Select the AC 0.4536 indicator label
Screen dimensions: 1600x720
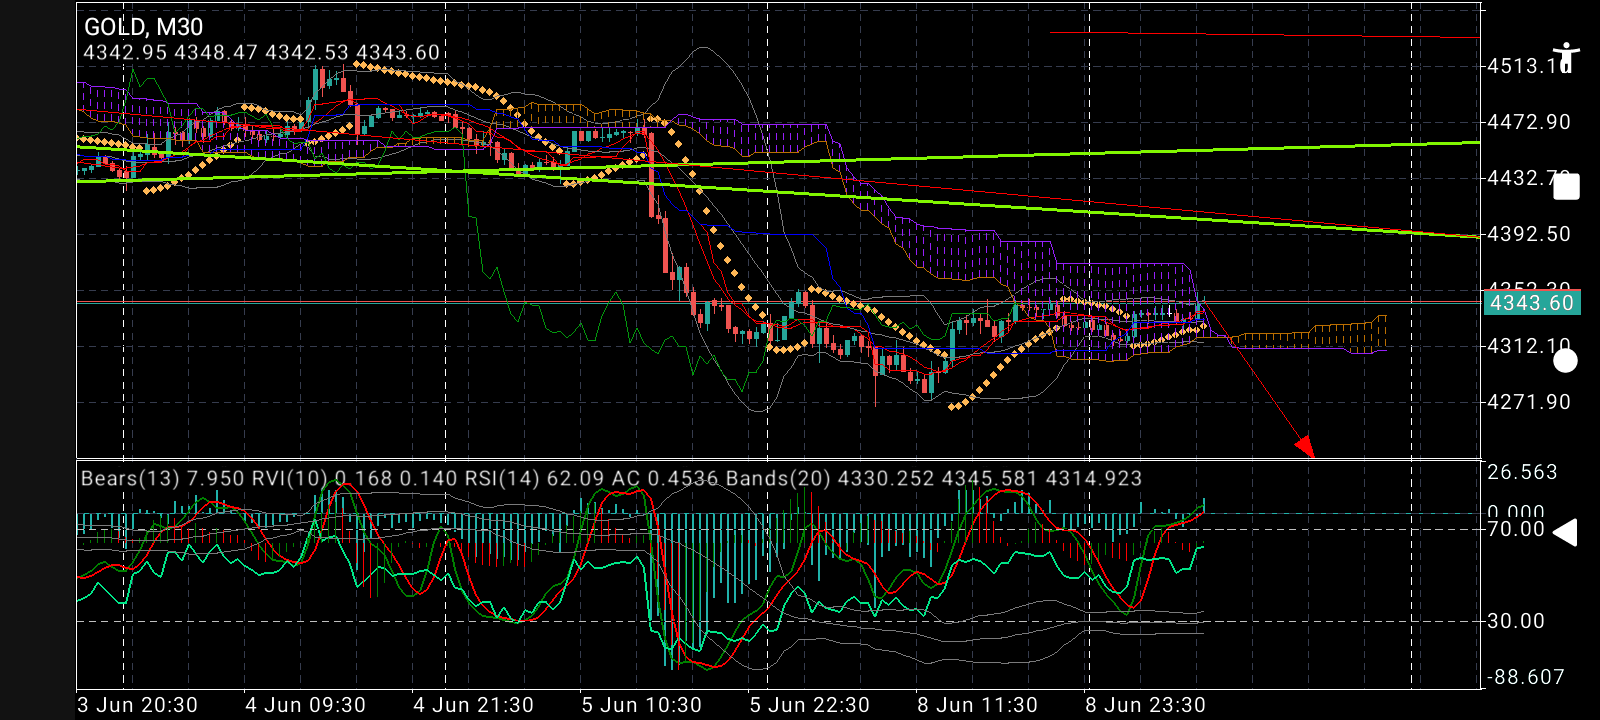tap(665, 478)
